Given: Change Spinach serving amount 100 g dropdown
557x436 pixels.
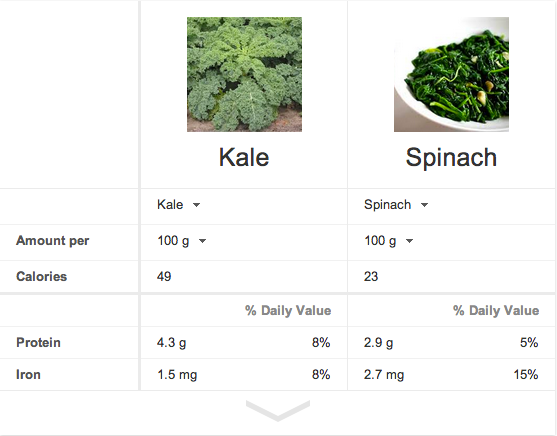Looking at the screenshot, I should click(x=389, y=241).
